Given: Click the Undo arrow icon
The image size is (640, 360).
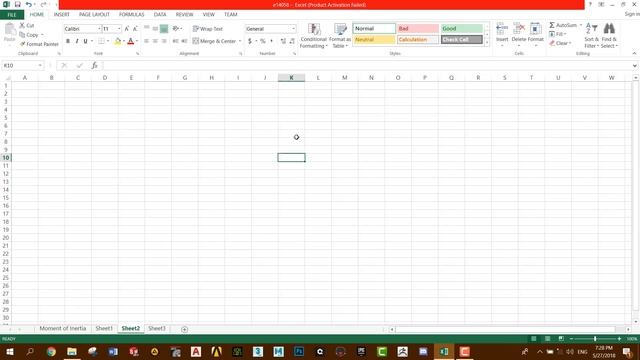Looking at the screenshot, I should click(x=29, y=4).
